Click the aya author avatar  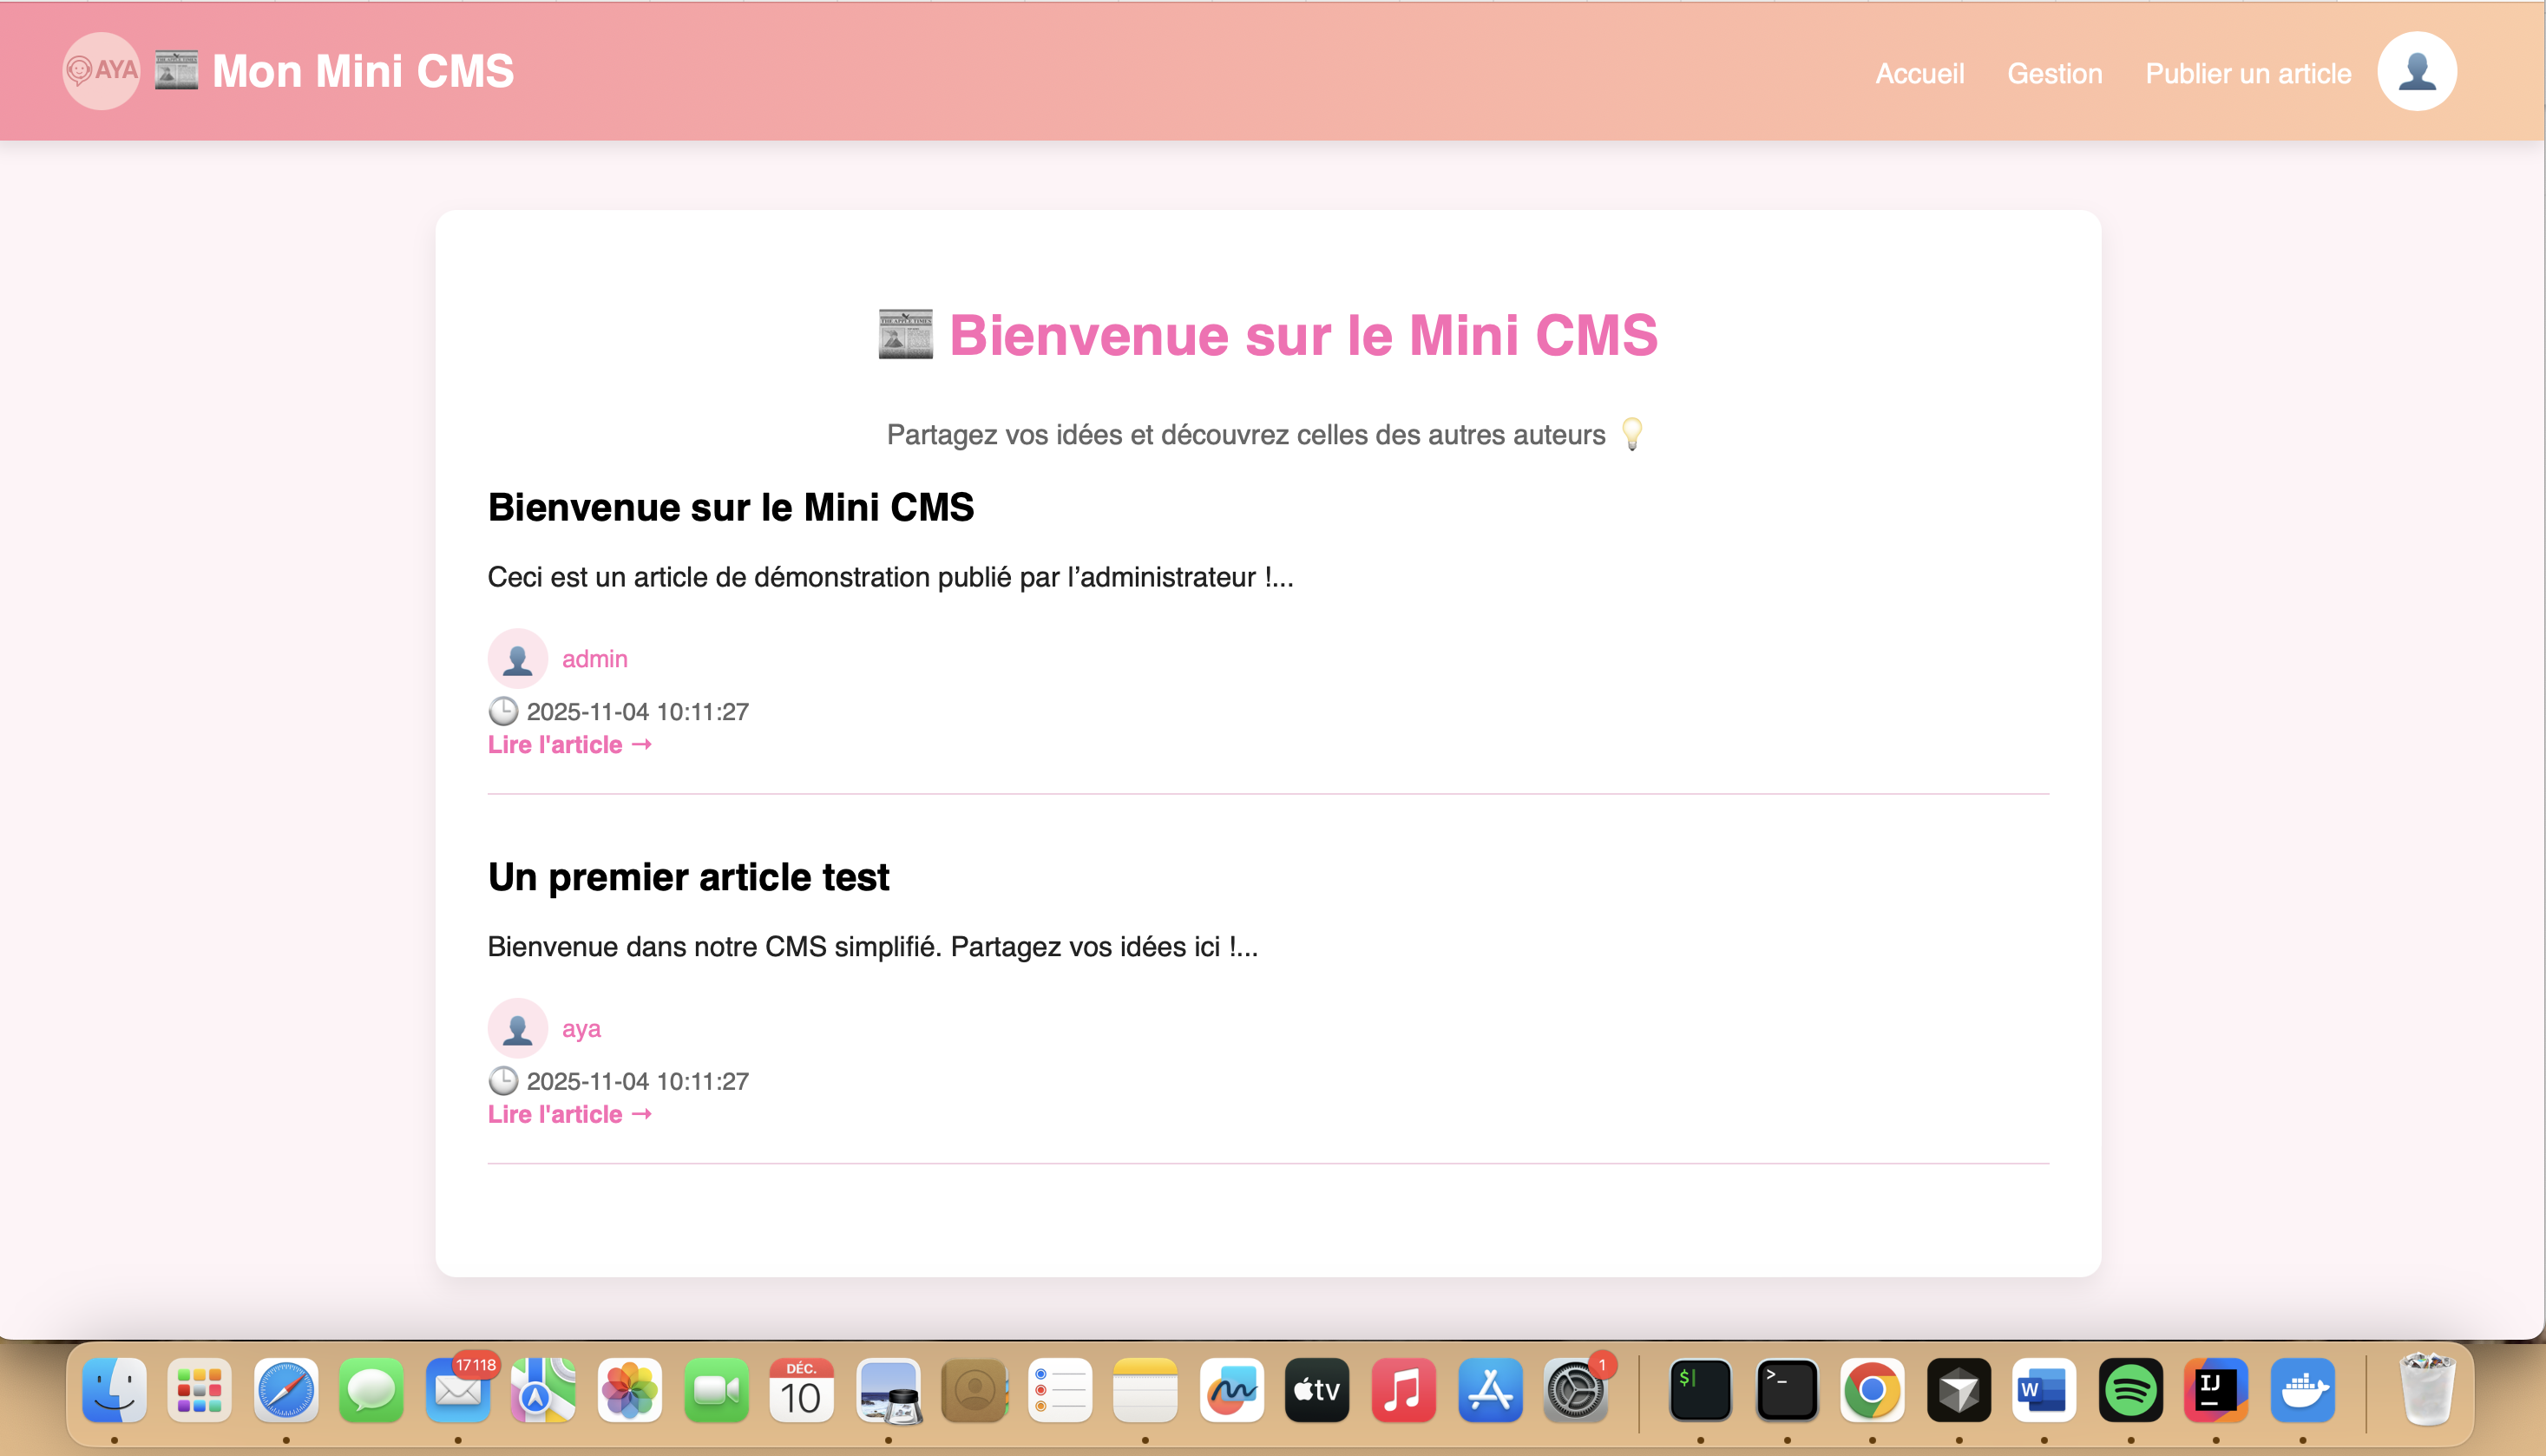coord(517,1028)
